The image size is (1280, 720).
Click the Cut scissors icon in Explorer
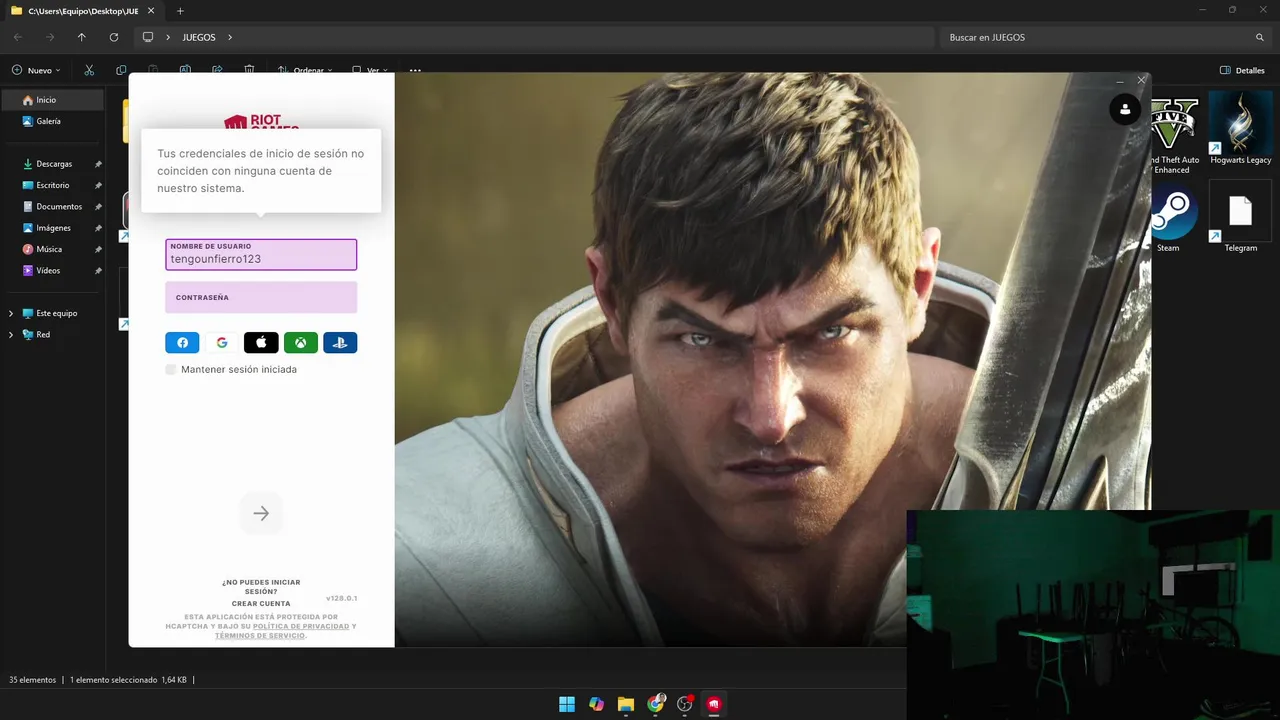click(x=89, y=70)
